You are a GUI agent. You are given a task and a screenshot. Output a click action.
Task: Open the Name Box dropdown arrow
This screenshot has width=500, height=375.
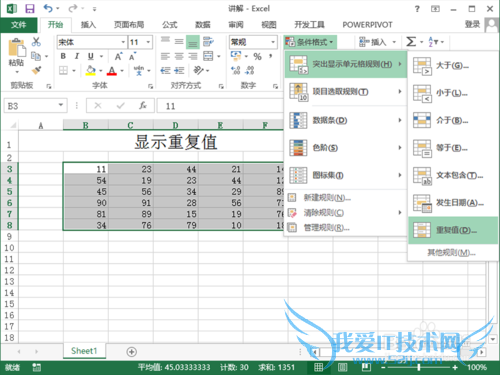61,105
